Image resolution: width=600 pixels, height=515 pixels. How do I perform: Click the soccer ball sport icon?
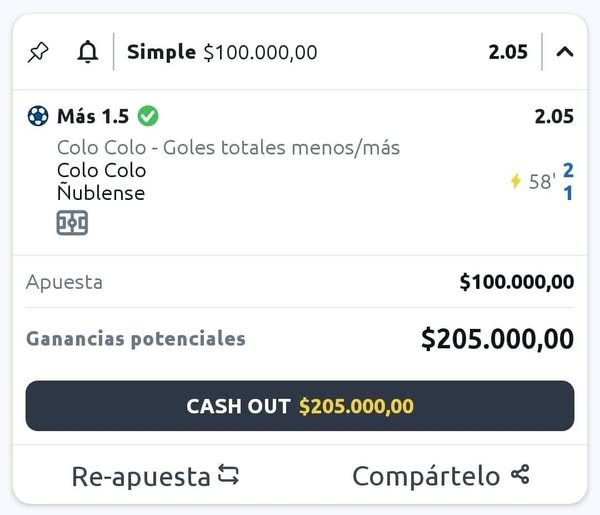(x=38, y=116)
